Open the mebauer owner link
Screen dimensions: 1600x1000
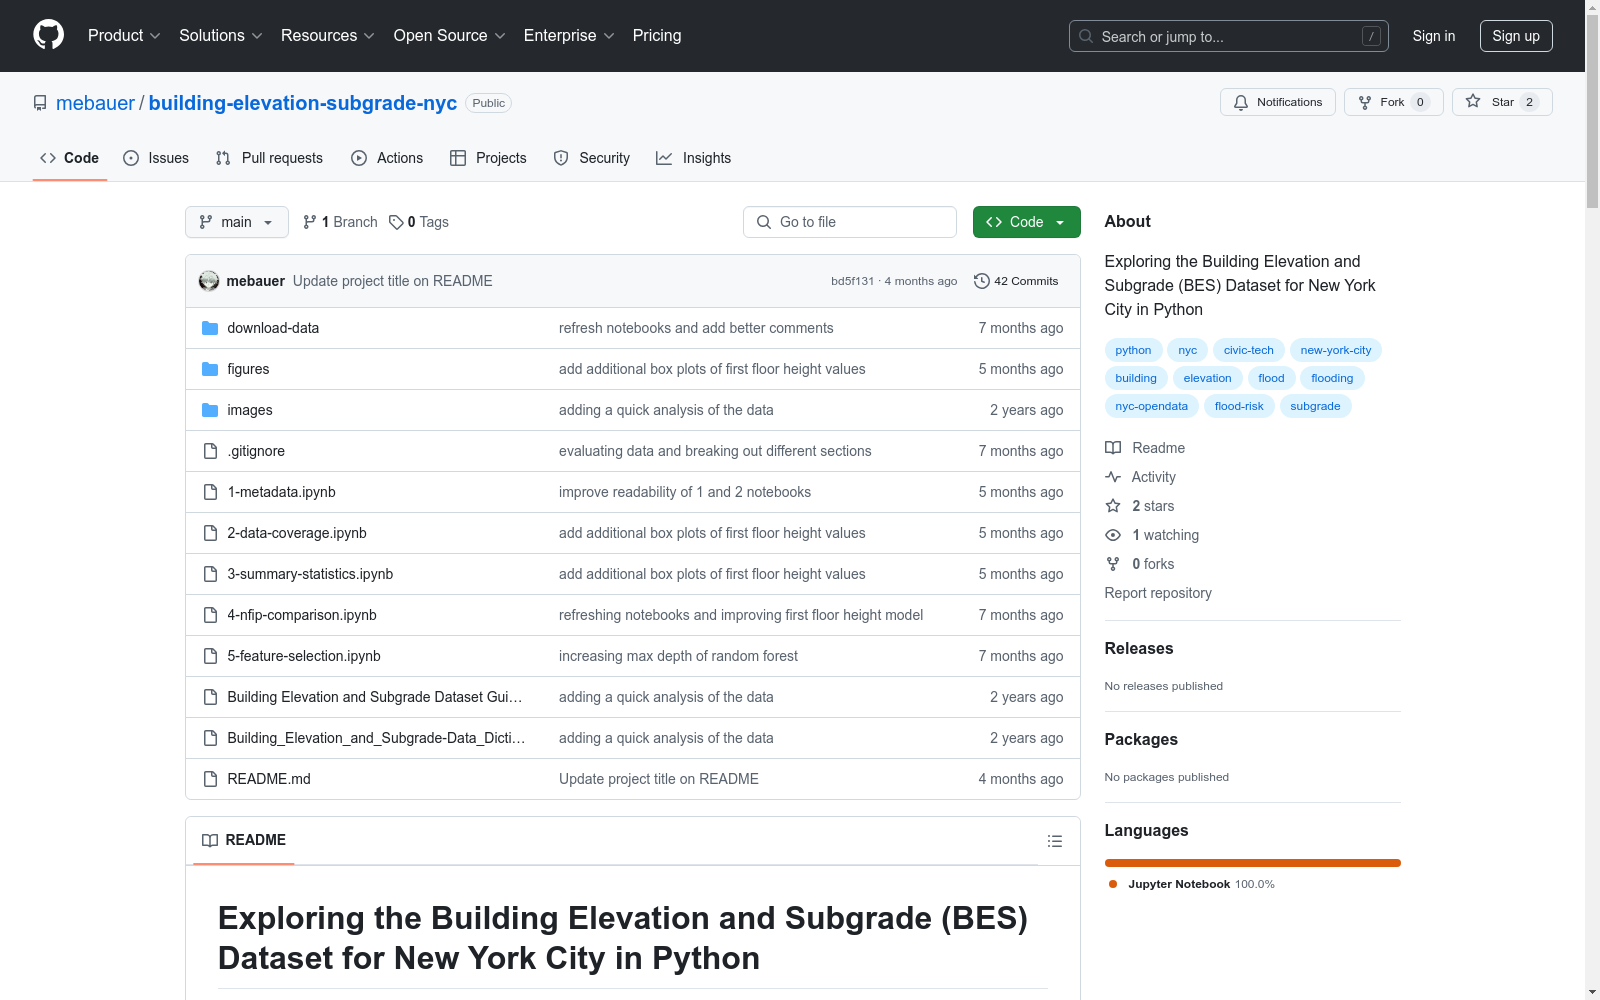coord(95,103)
